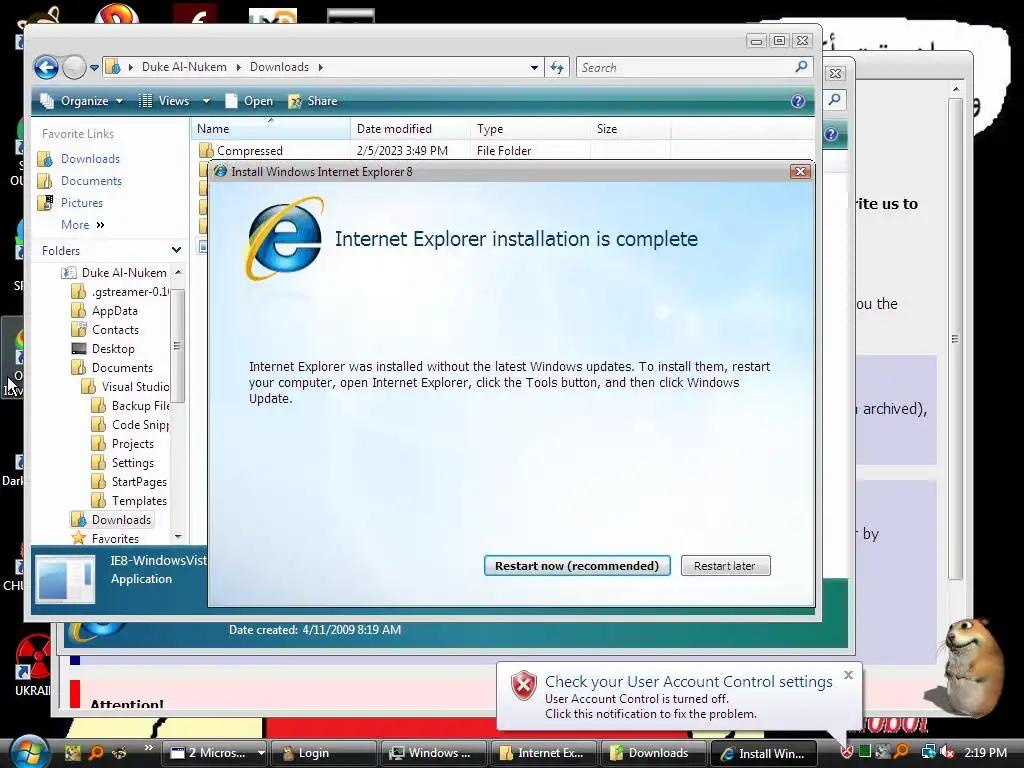The image size is (1024, 768).
Task: Click the network tray icon
Action: [x=928, y=752]
